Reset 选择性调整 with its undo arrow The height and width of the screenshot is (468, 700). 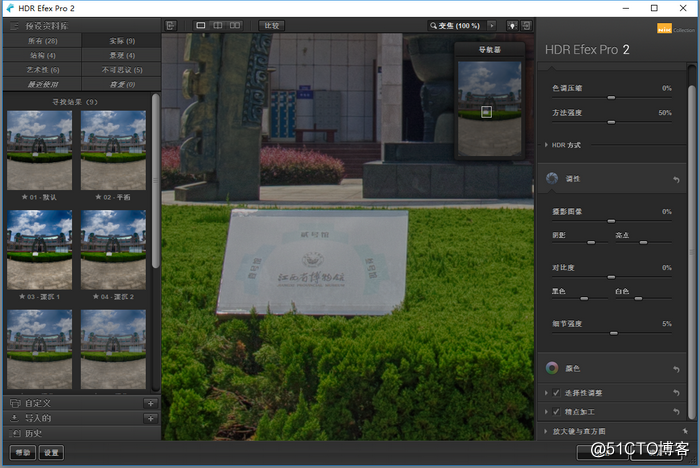676,393
